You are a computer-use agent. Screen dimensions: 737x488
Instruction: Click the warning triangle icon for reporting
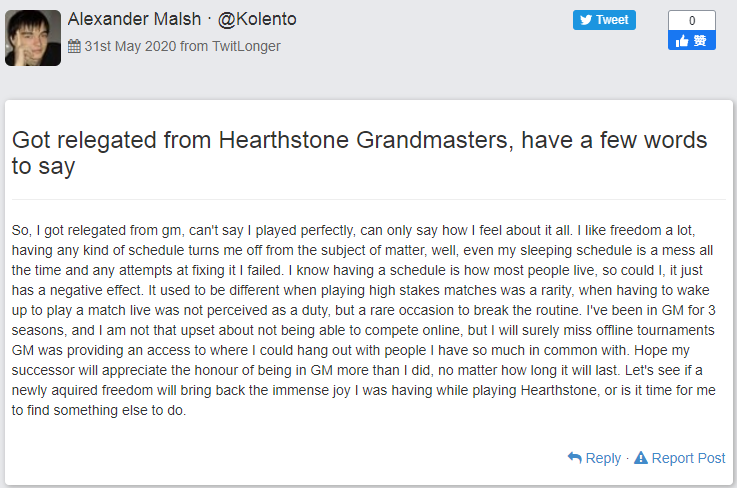pos(641,458)
